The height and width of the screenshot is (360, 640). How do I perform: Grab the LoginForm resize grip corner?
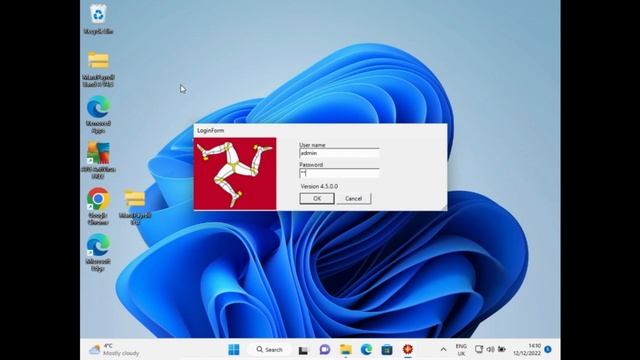click(444, 208)
